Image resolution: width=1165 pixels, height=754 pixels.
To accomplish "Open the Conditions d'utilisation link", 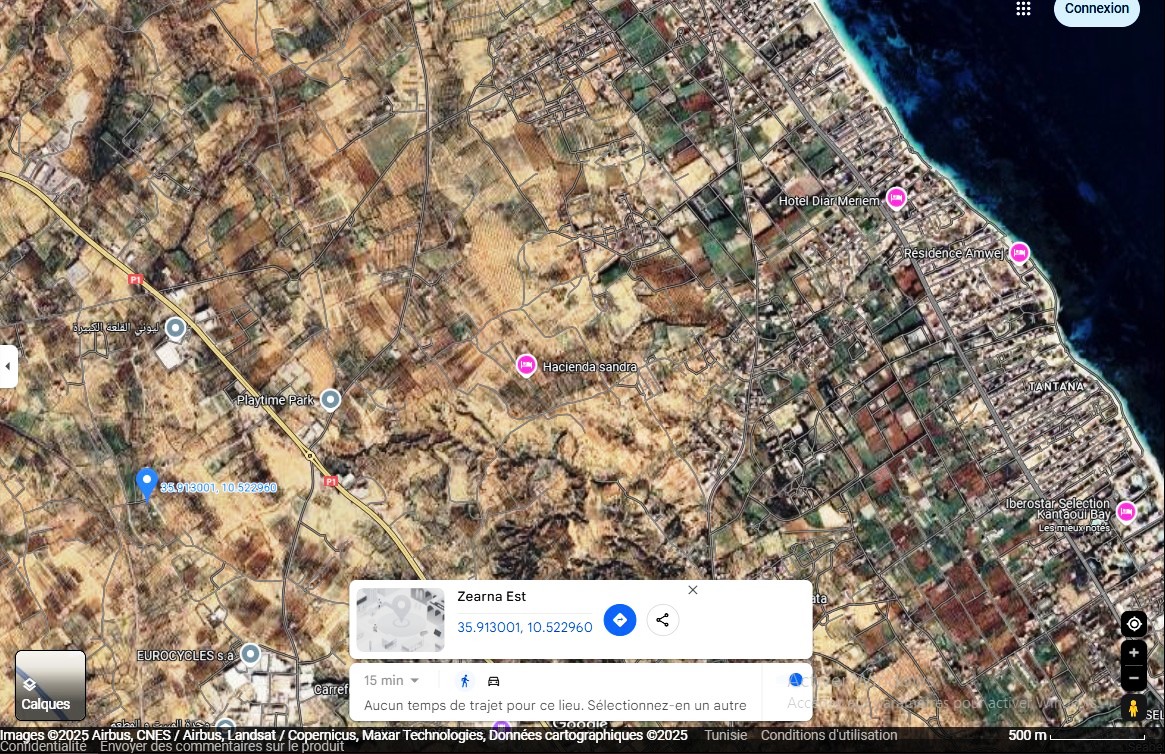I will [829, 735].
